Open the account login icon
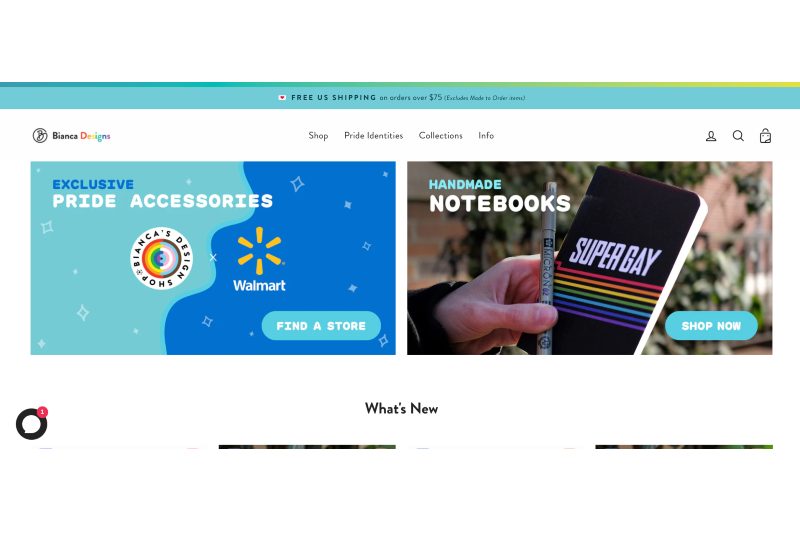Image resolution: width=800 pixels, height=533 pixels. [711, 136]
